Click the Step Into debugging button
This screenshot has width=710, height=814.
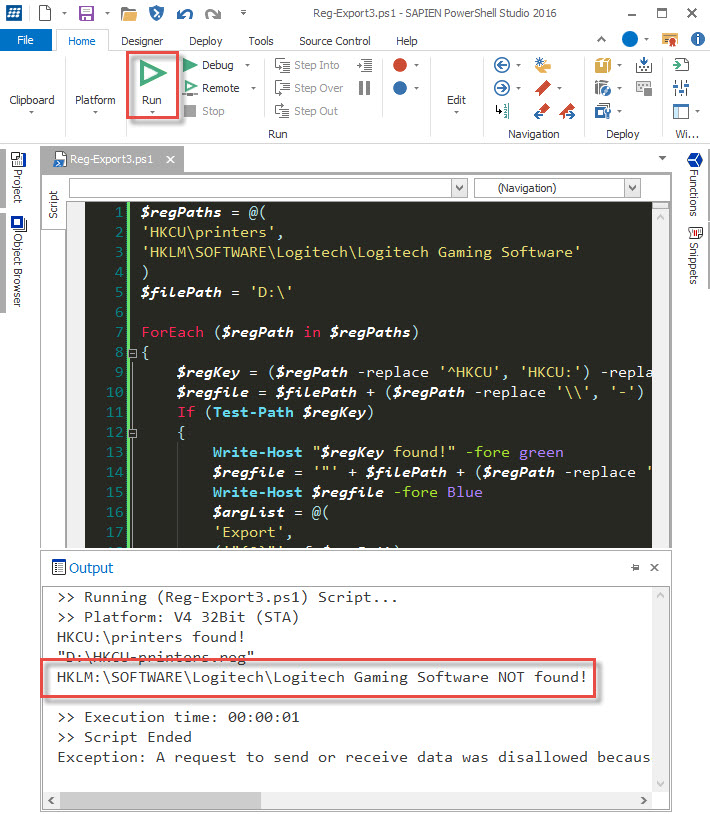[x=307, y=65]
